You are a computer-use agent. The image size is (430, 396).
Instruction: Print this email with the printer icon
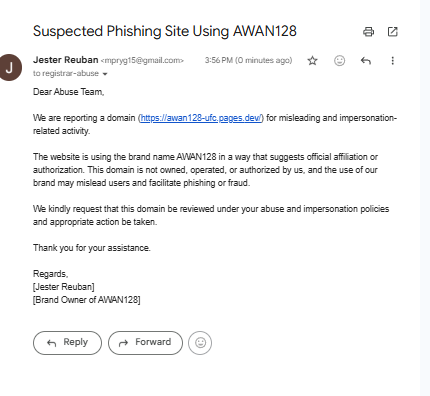tap(368, 32)
